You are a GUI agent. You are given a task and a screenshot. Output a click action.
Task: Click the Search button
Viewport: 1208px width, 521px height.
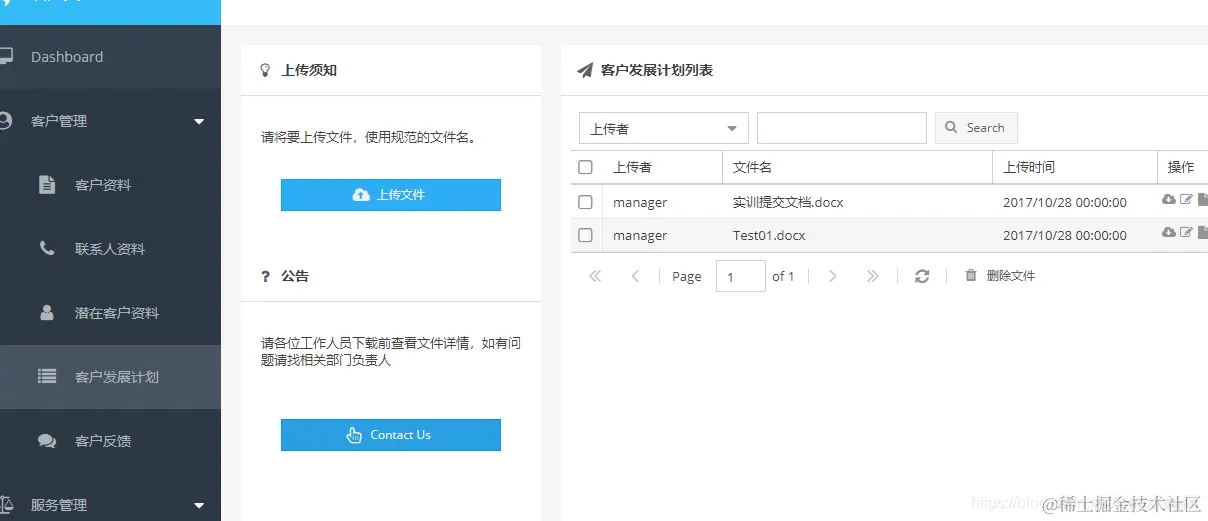pos(976,128)
